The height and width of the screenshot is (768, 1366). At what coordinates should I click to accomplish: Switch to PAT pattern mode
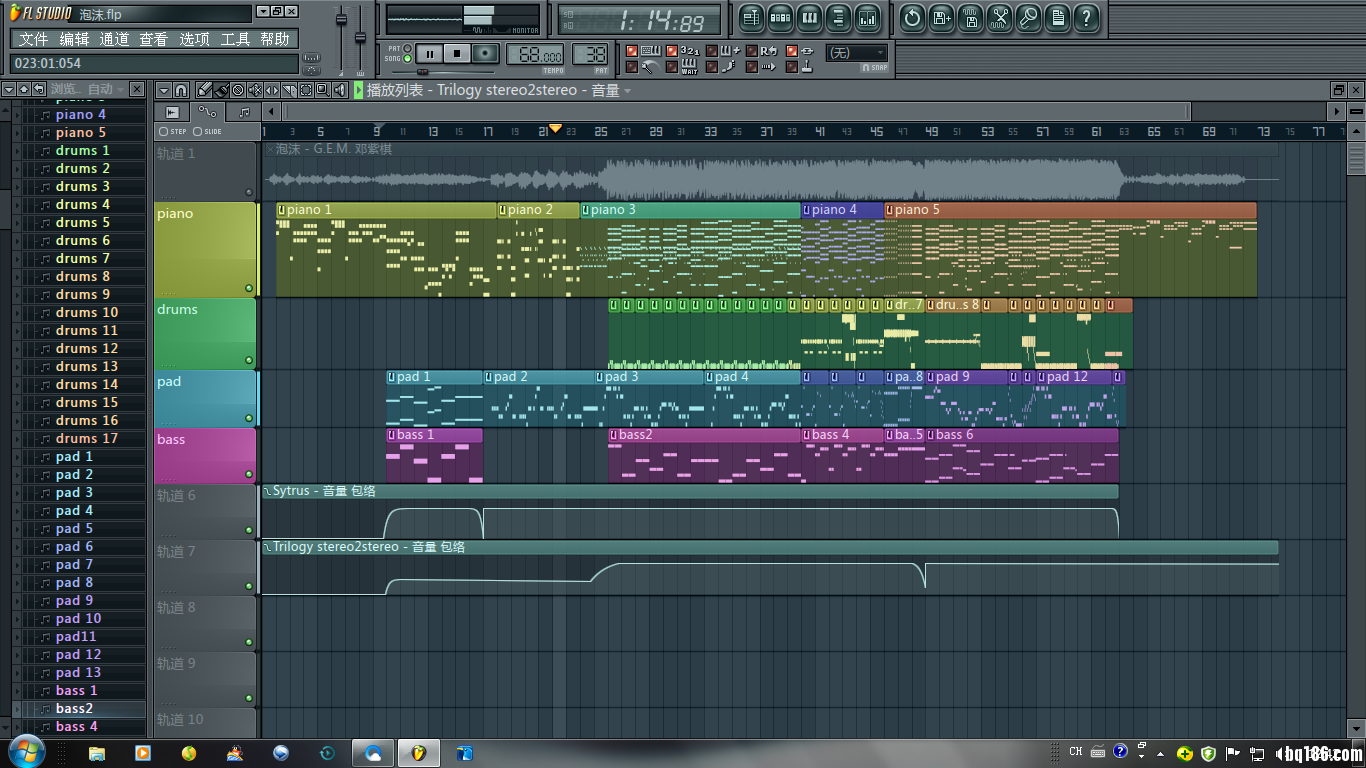pos(407,48)
